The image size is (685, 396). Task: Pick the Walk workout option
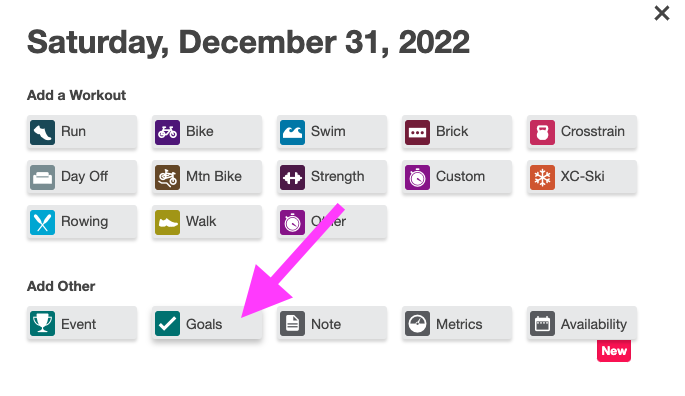207,222
